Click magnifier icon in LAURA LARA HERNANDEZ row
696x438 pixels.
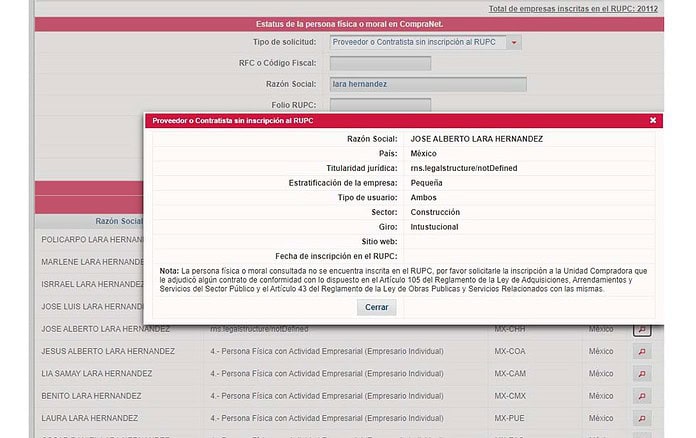tap(641, 417)
